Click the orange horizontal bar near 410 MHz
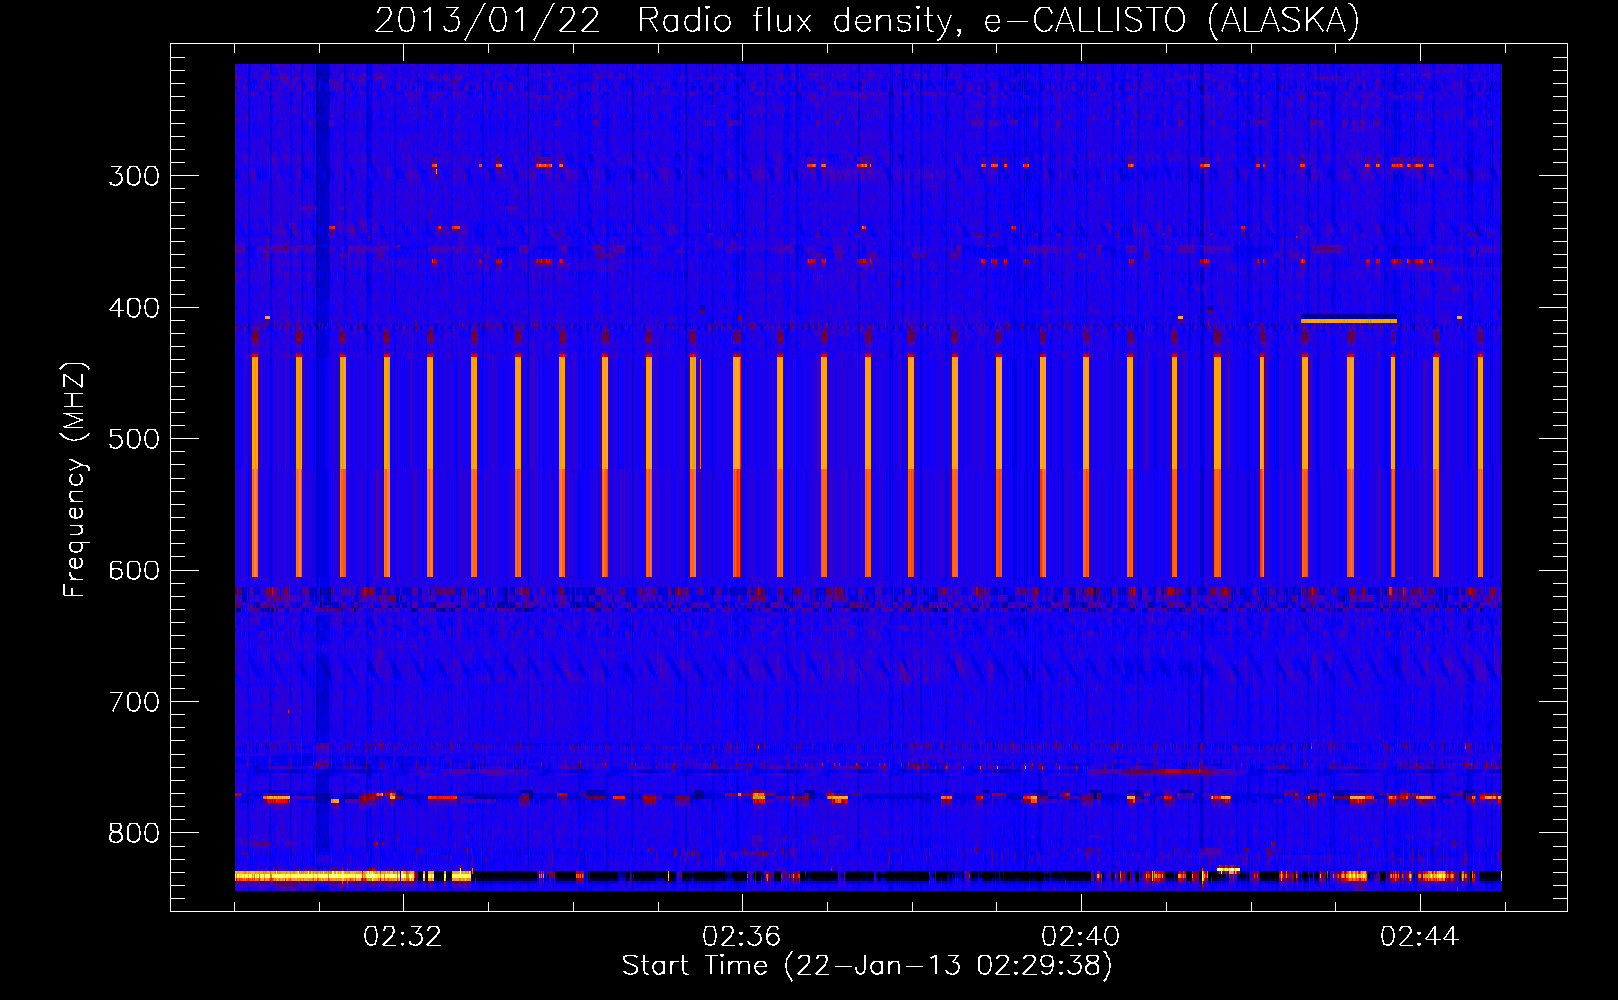 1349,321
